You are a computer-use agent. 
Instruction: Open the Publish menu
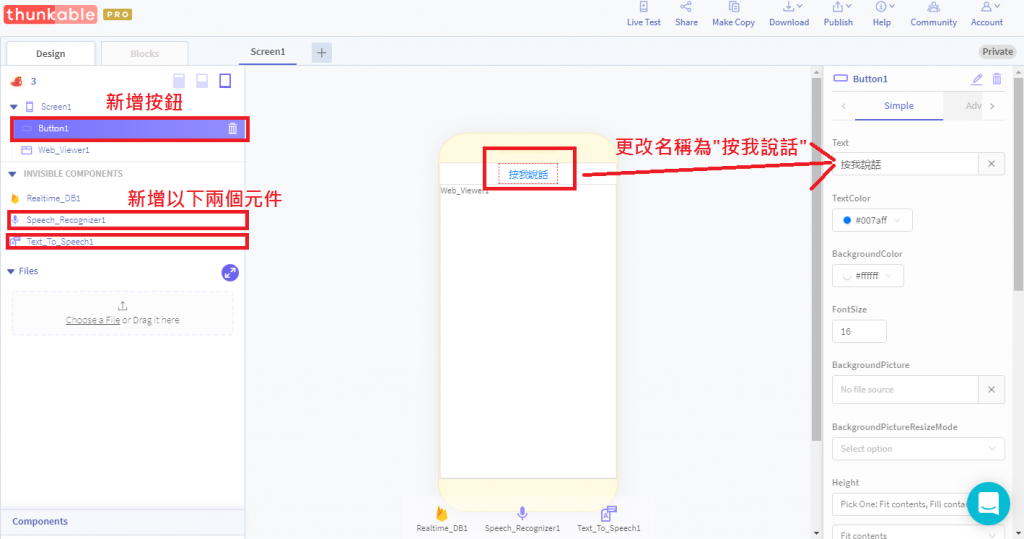click(x=838, y=14)
